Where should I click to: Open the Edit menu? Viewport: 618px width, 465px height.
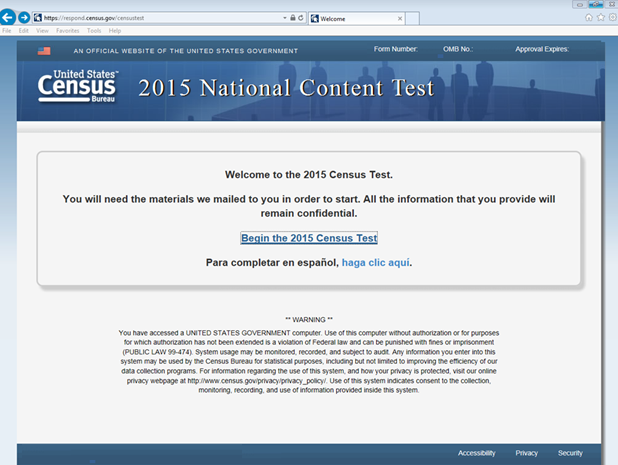click(24, 31)
